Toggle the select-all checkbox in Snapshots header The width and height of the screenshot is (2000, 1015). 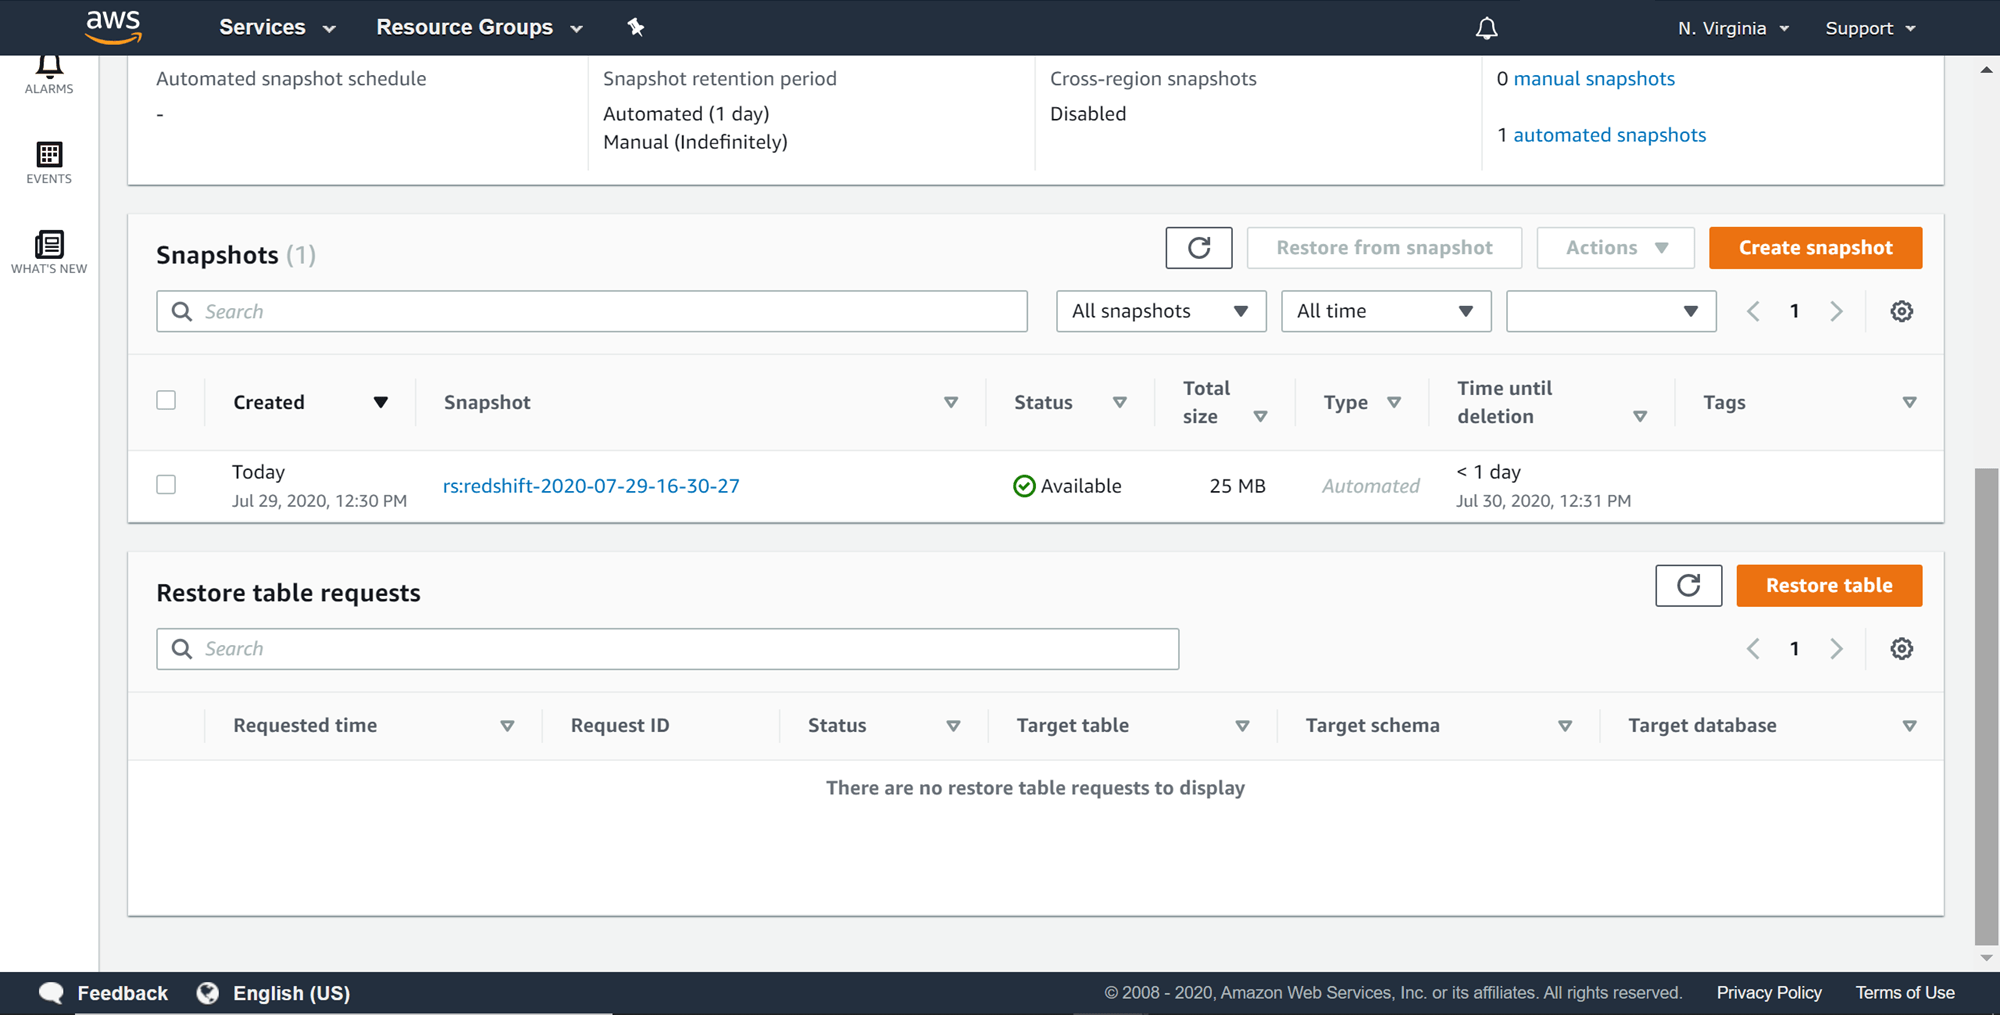(166, 399)
